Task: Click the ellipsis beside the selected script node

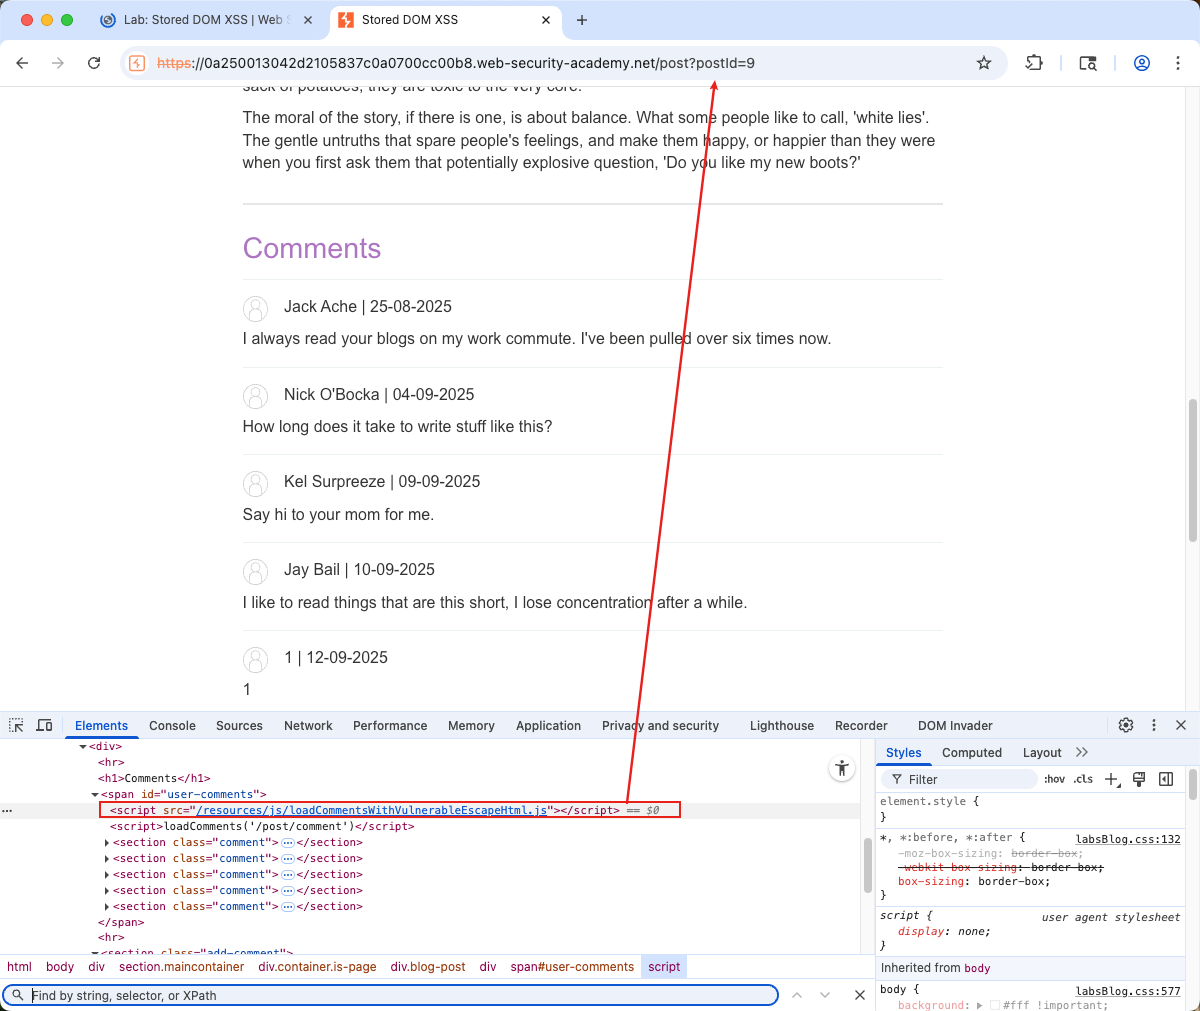Action: coord(7,810)
